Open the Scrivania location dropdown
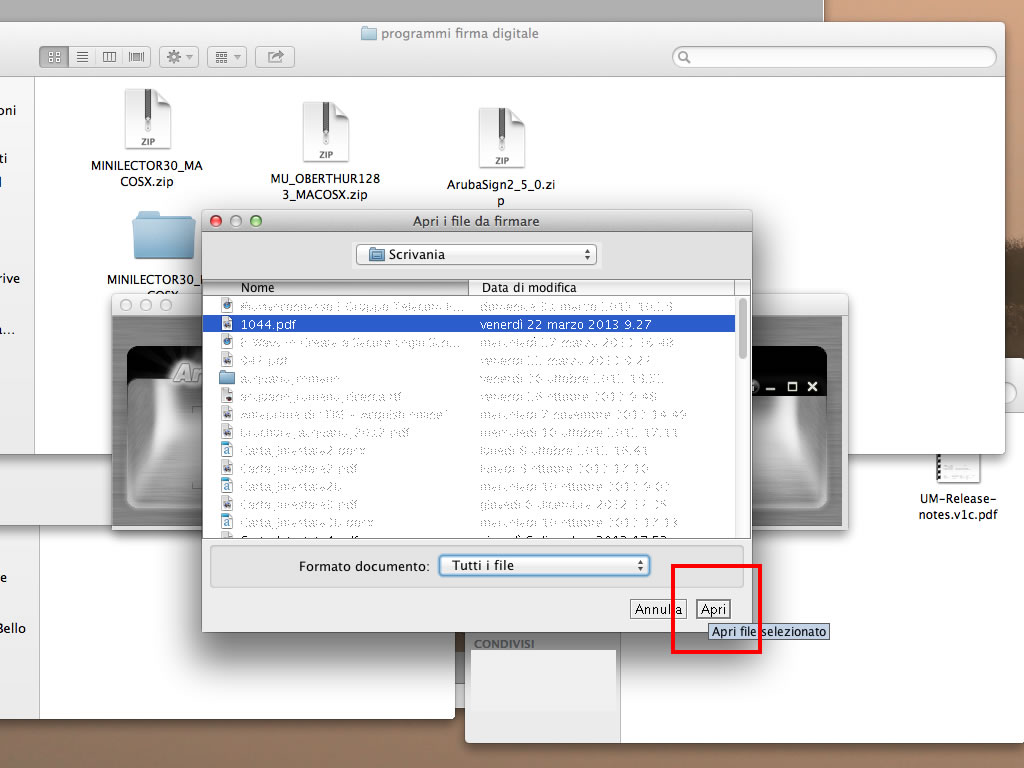The image size is (1024, 768). pos(476,254)
